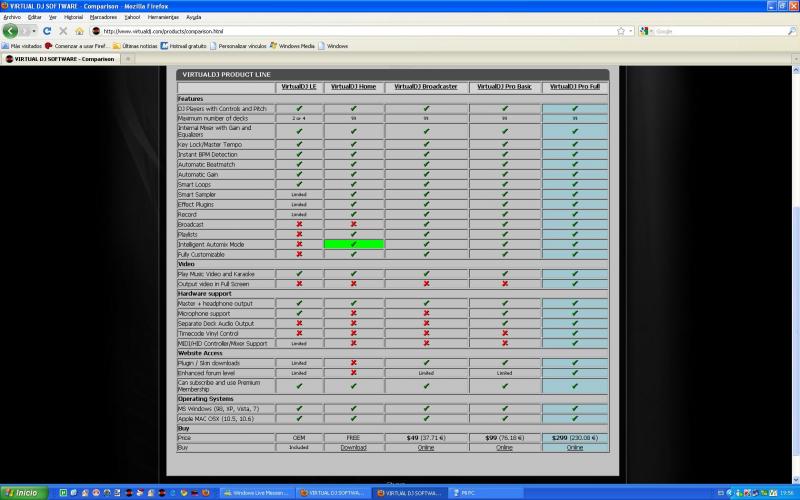Click the "2 or 4" decks cell
This screenshot has width=800, height=500.
[299, 118]
